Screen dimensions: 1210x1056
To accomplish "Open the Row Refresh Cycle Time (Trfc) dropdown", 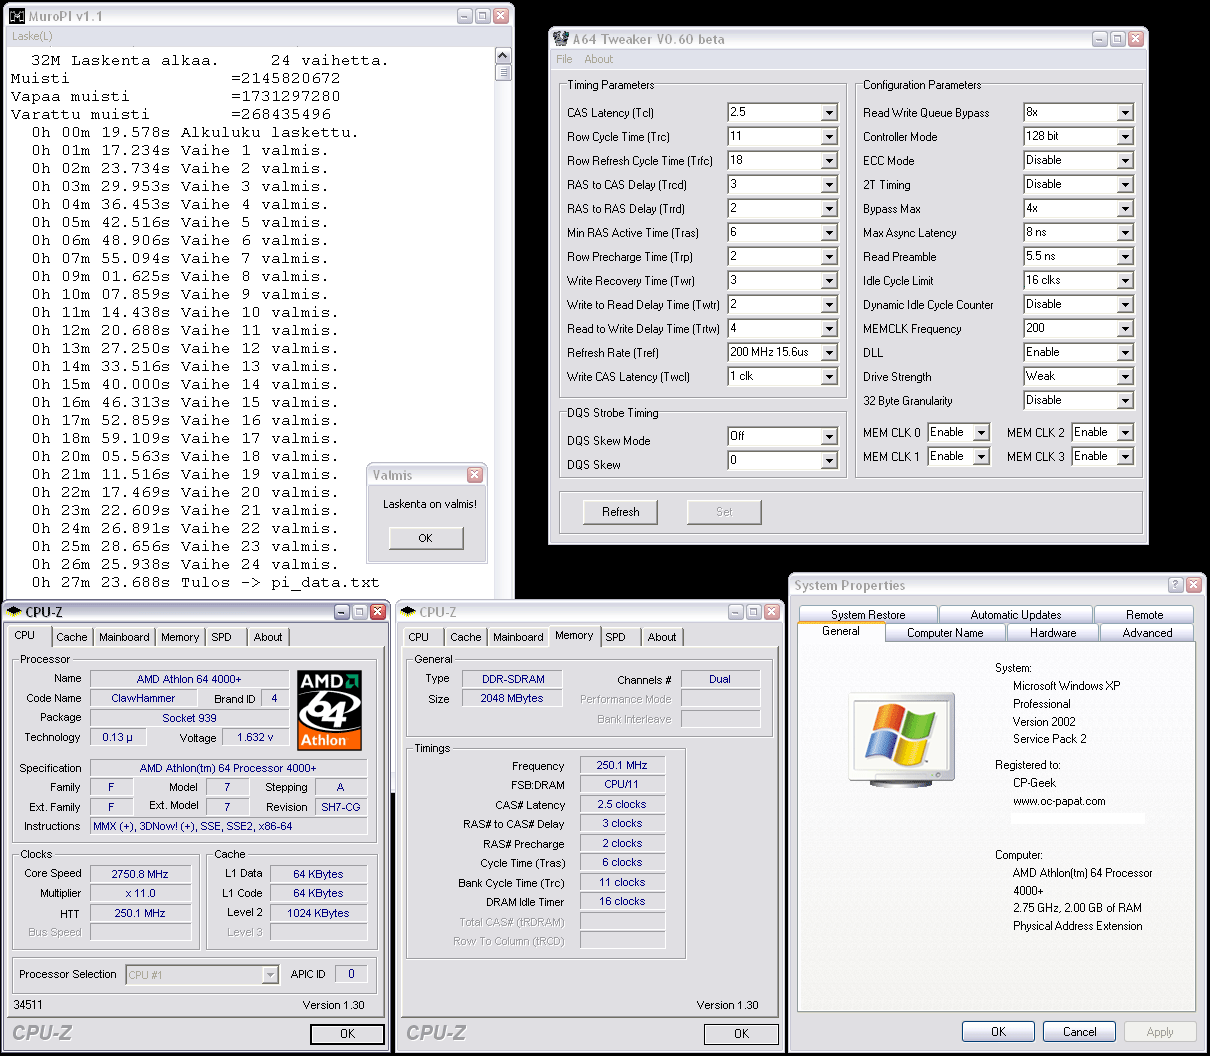I will click(829, 161).
